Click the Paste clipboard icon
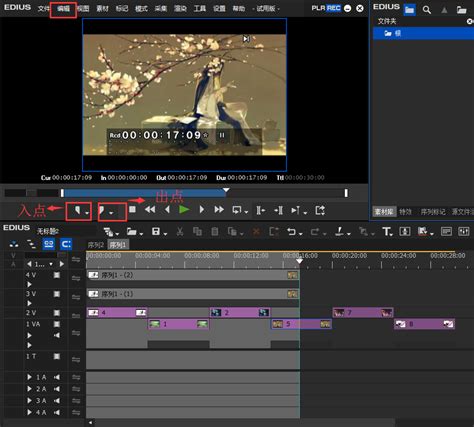The image size is (474, 427). [x=215, y=231]
